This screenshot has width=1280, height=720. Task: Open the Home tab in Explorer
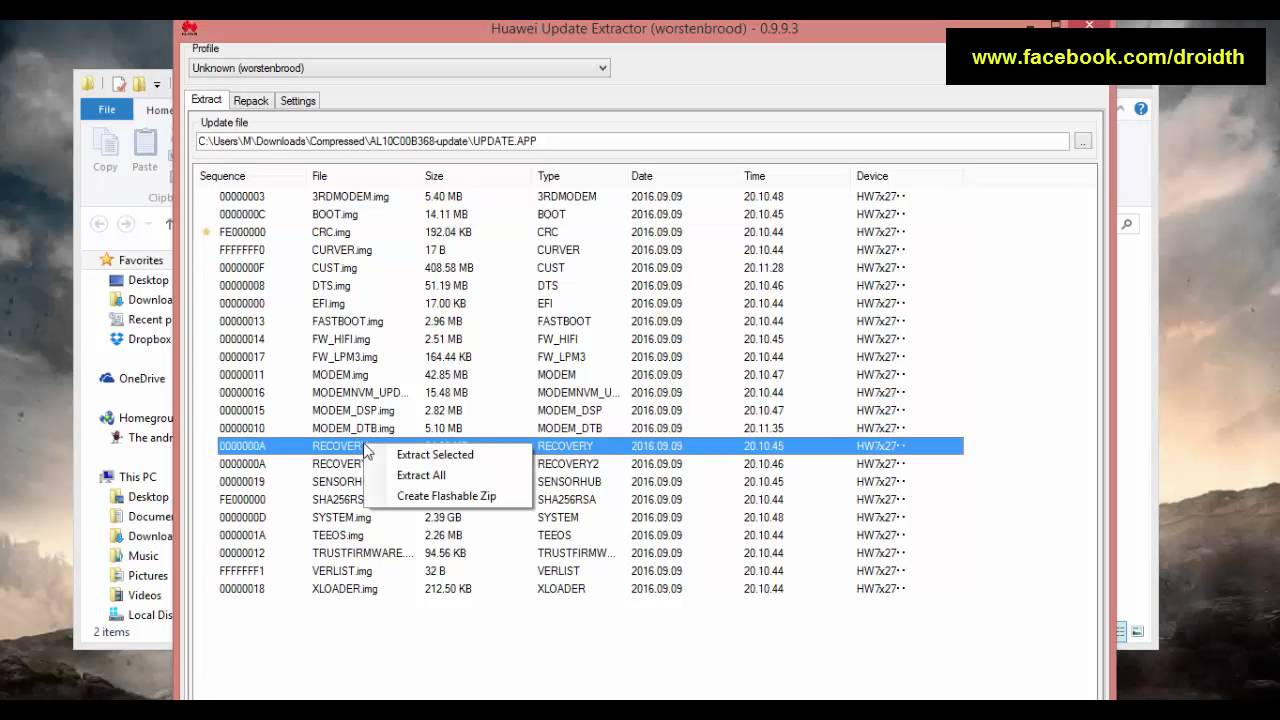159,110
